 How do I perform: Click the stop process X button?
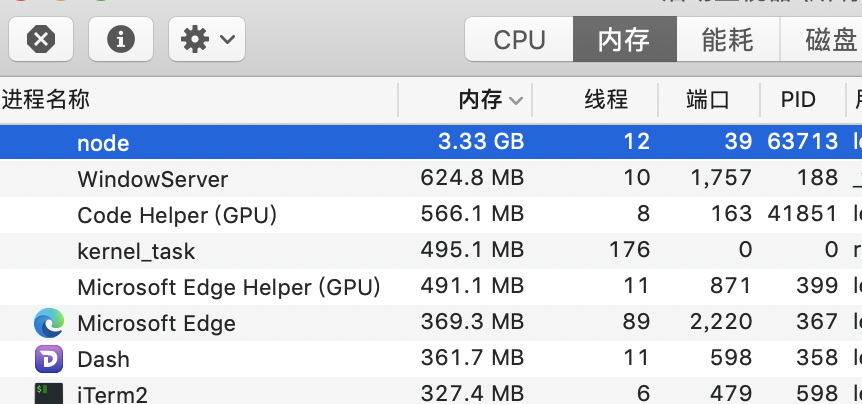(40, 39)
